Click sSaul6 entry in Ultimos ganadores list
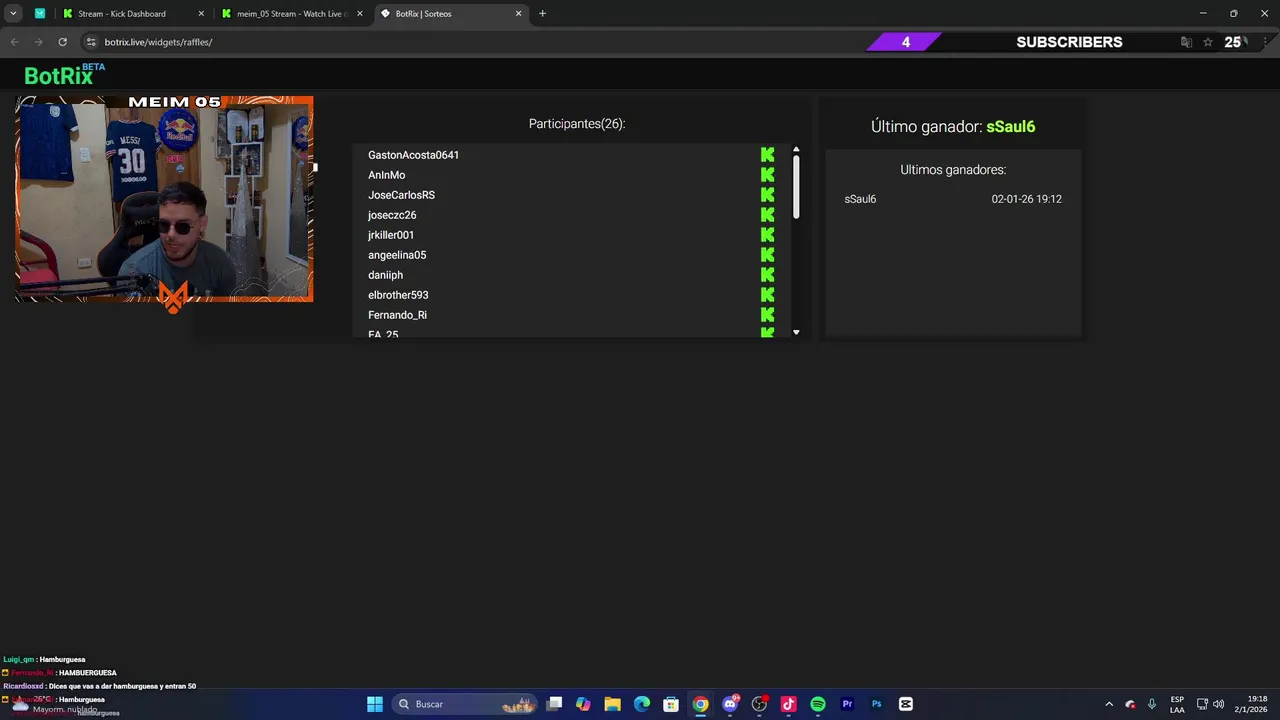 tap(860, 199)
